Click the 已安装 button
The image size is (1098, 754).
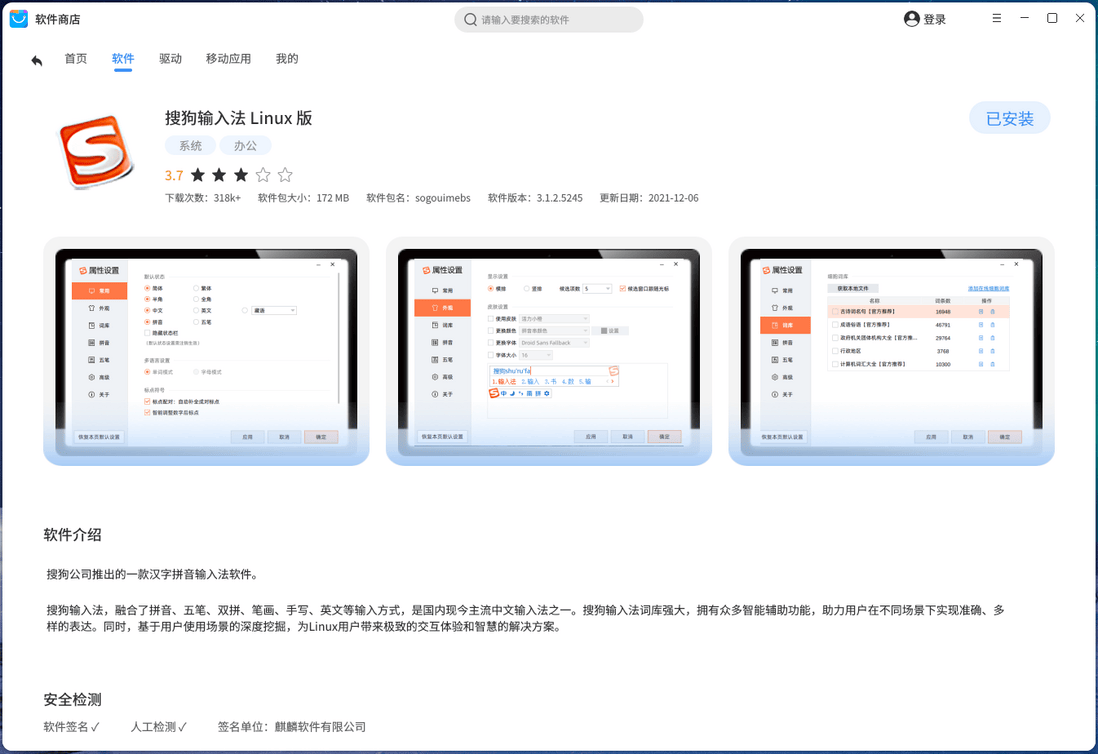[x=1009, y=117]
